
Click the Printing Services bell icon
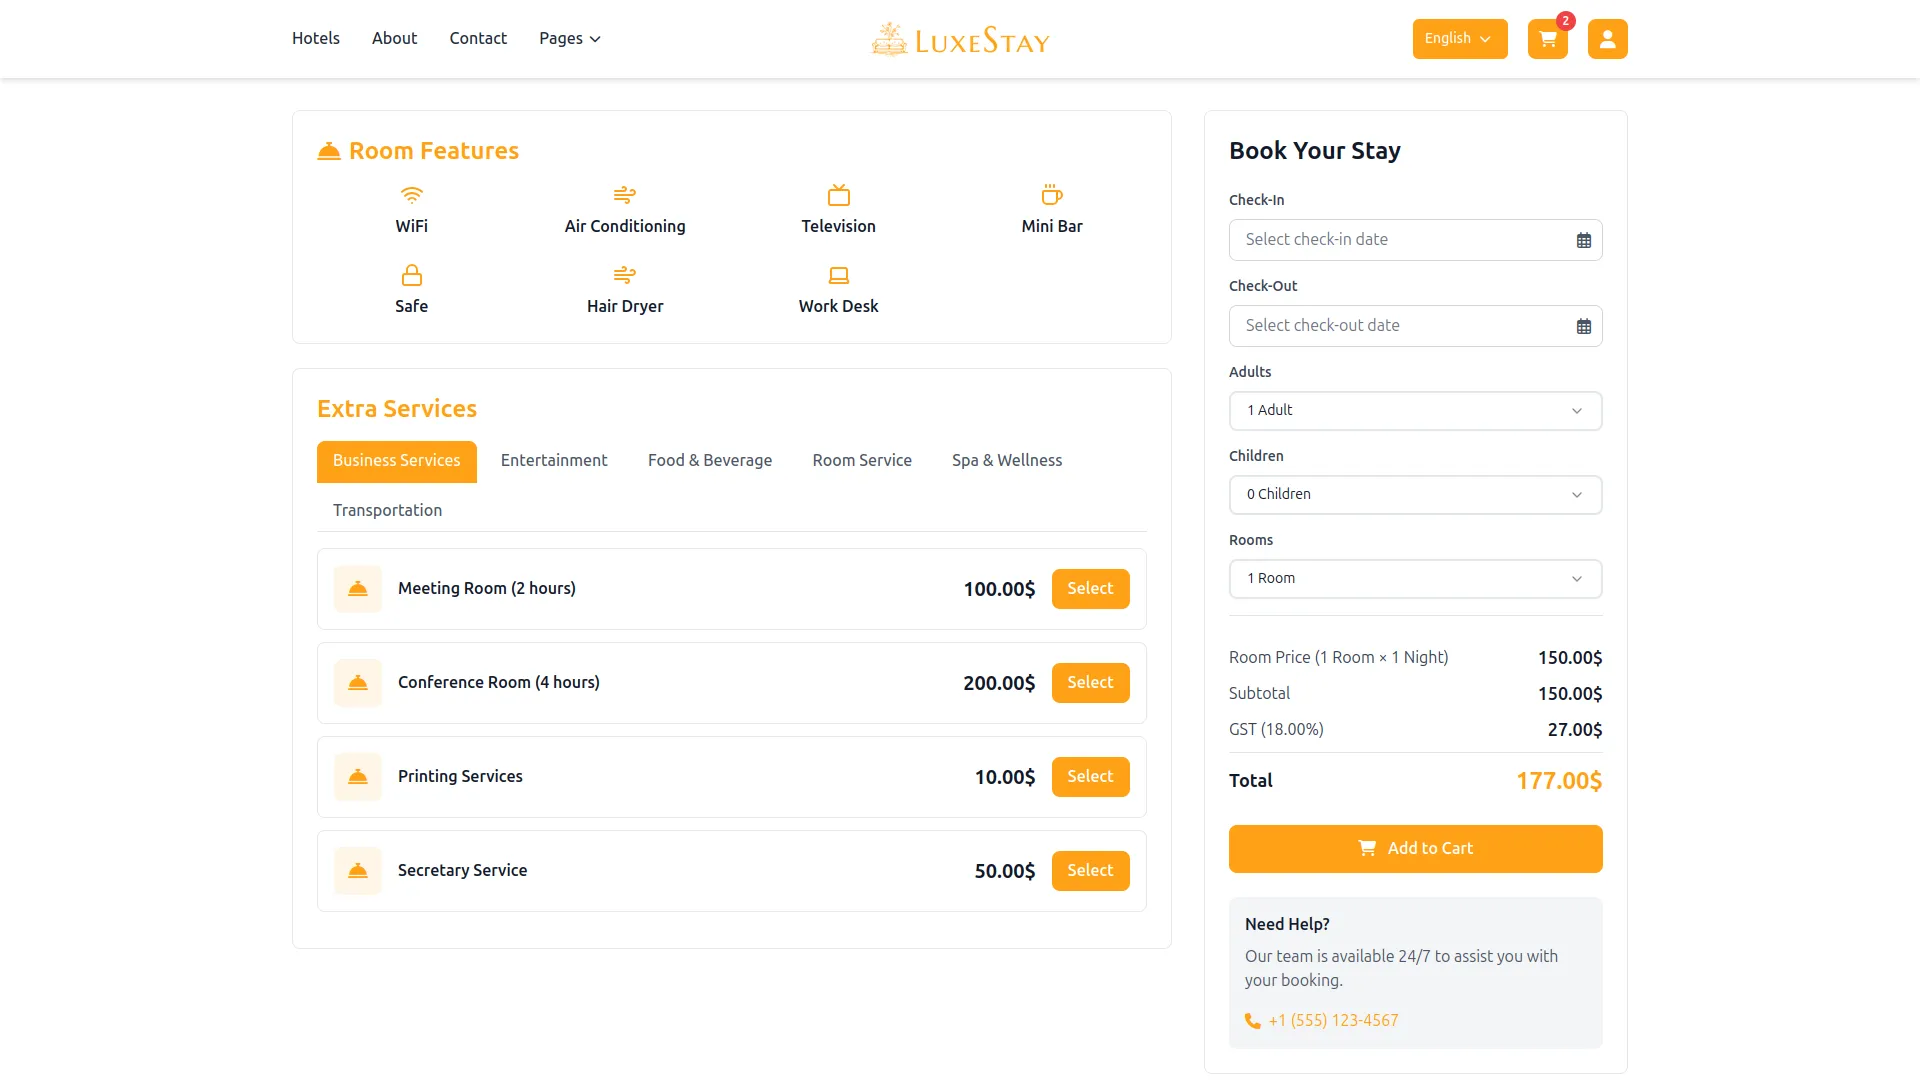coord(358,777)
